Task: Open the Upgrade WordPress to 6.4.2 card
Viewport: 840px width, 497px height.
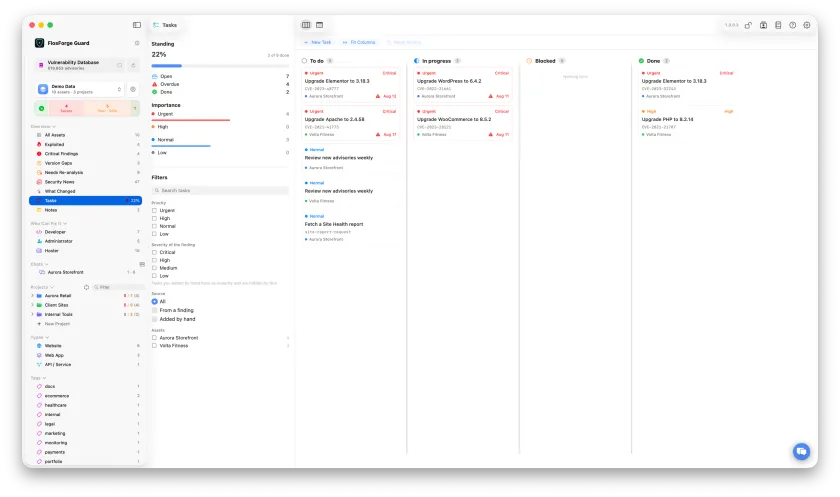Action: pos(463,85)
